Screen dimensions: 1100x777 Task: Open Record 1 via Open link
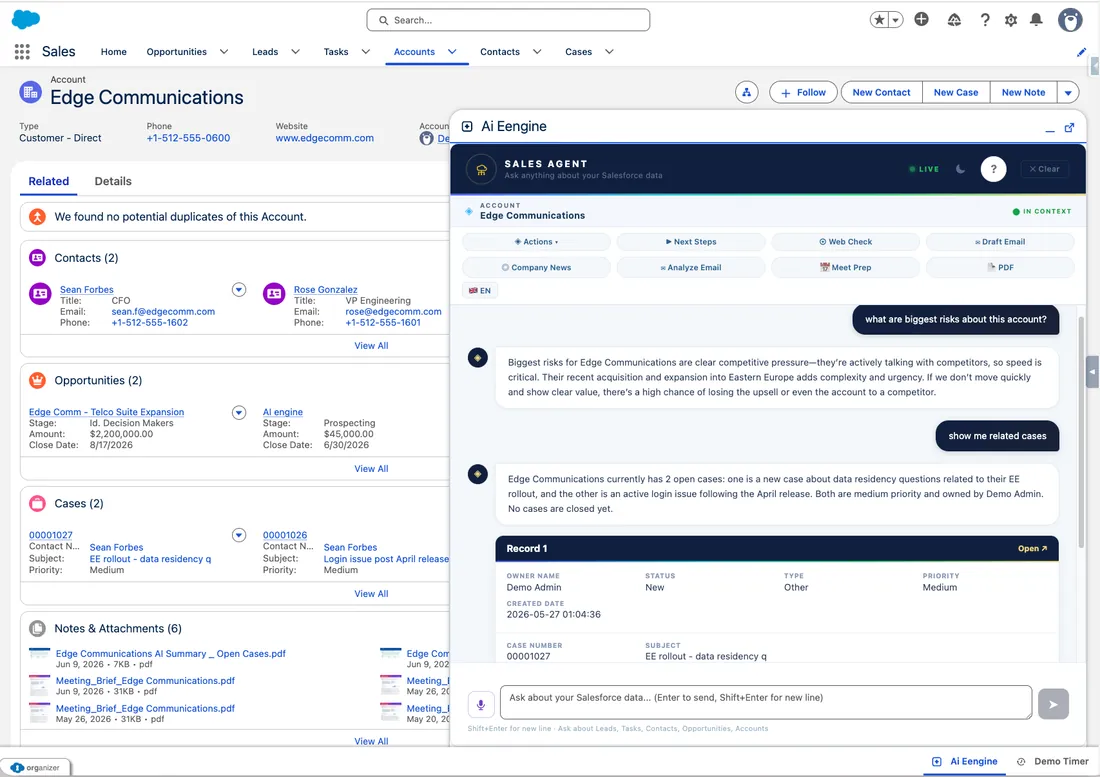click(x=1032, y=548)
